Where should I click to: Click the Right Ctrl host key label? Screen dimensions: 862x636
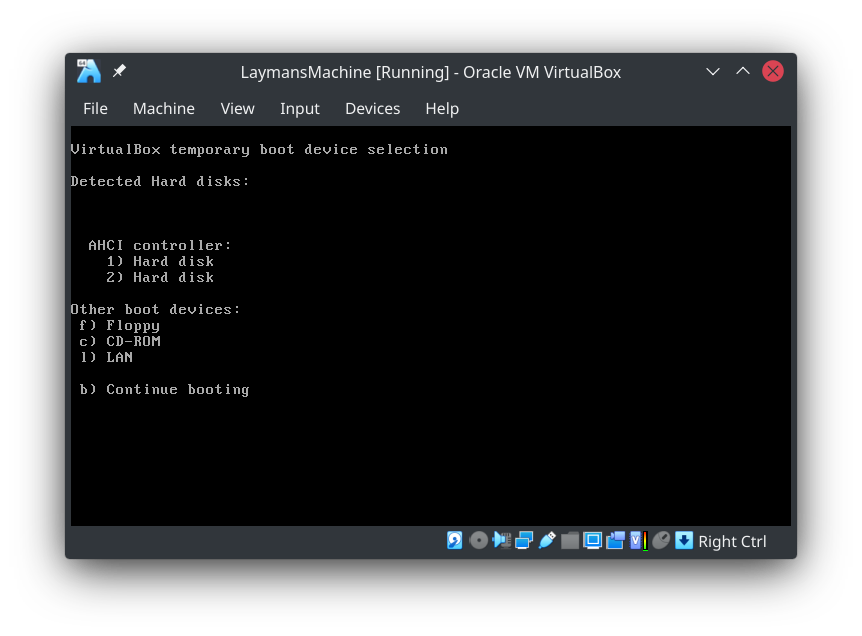pos(732,541)
